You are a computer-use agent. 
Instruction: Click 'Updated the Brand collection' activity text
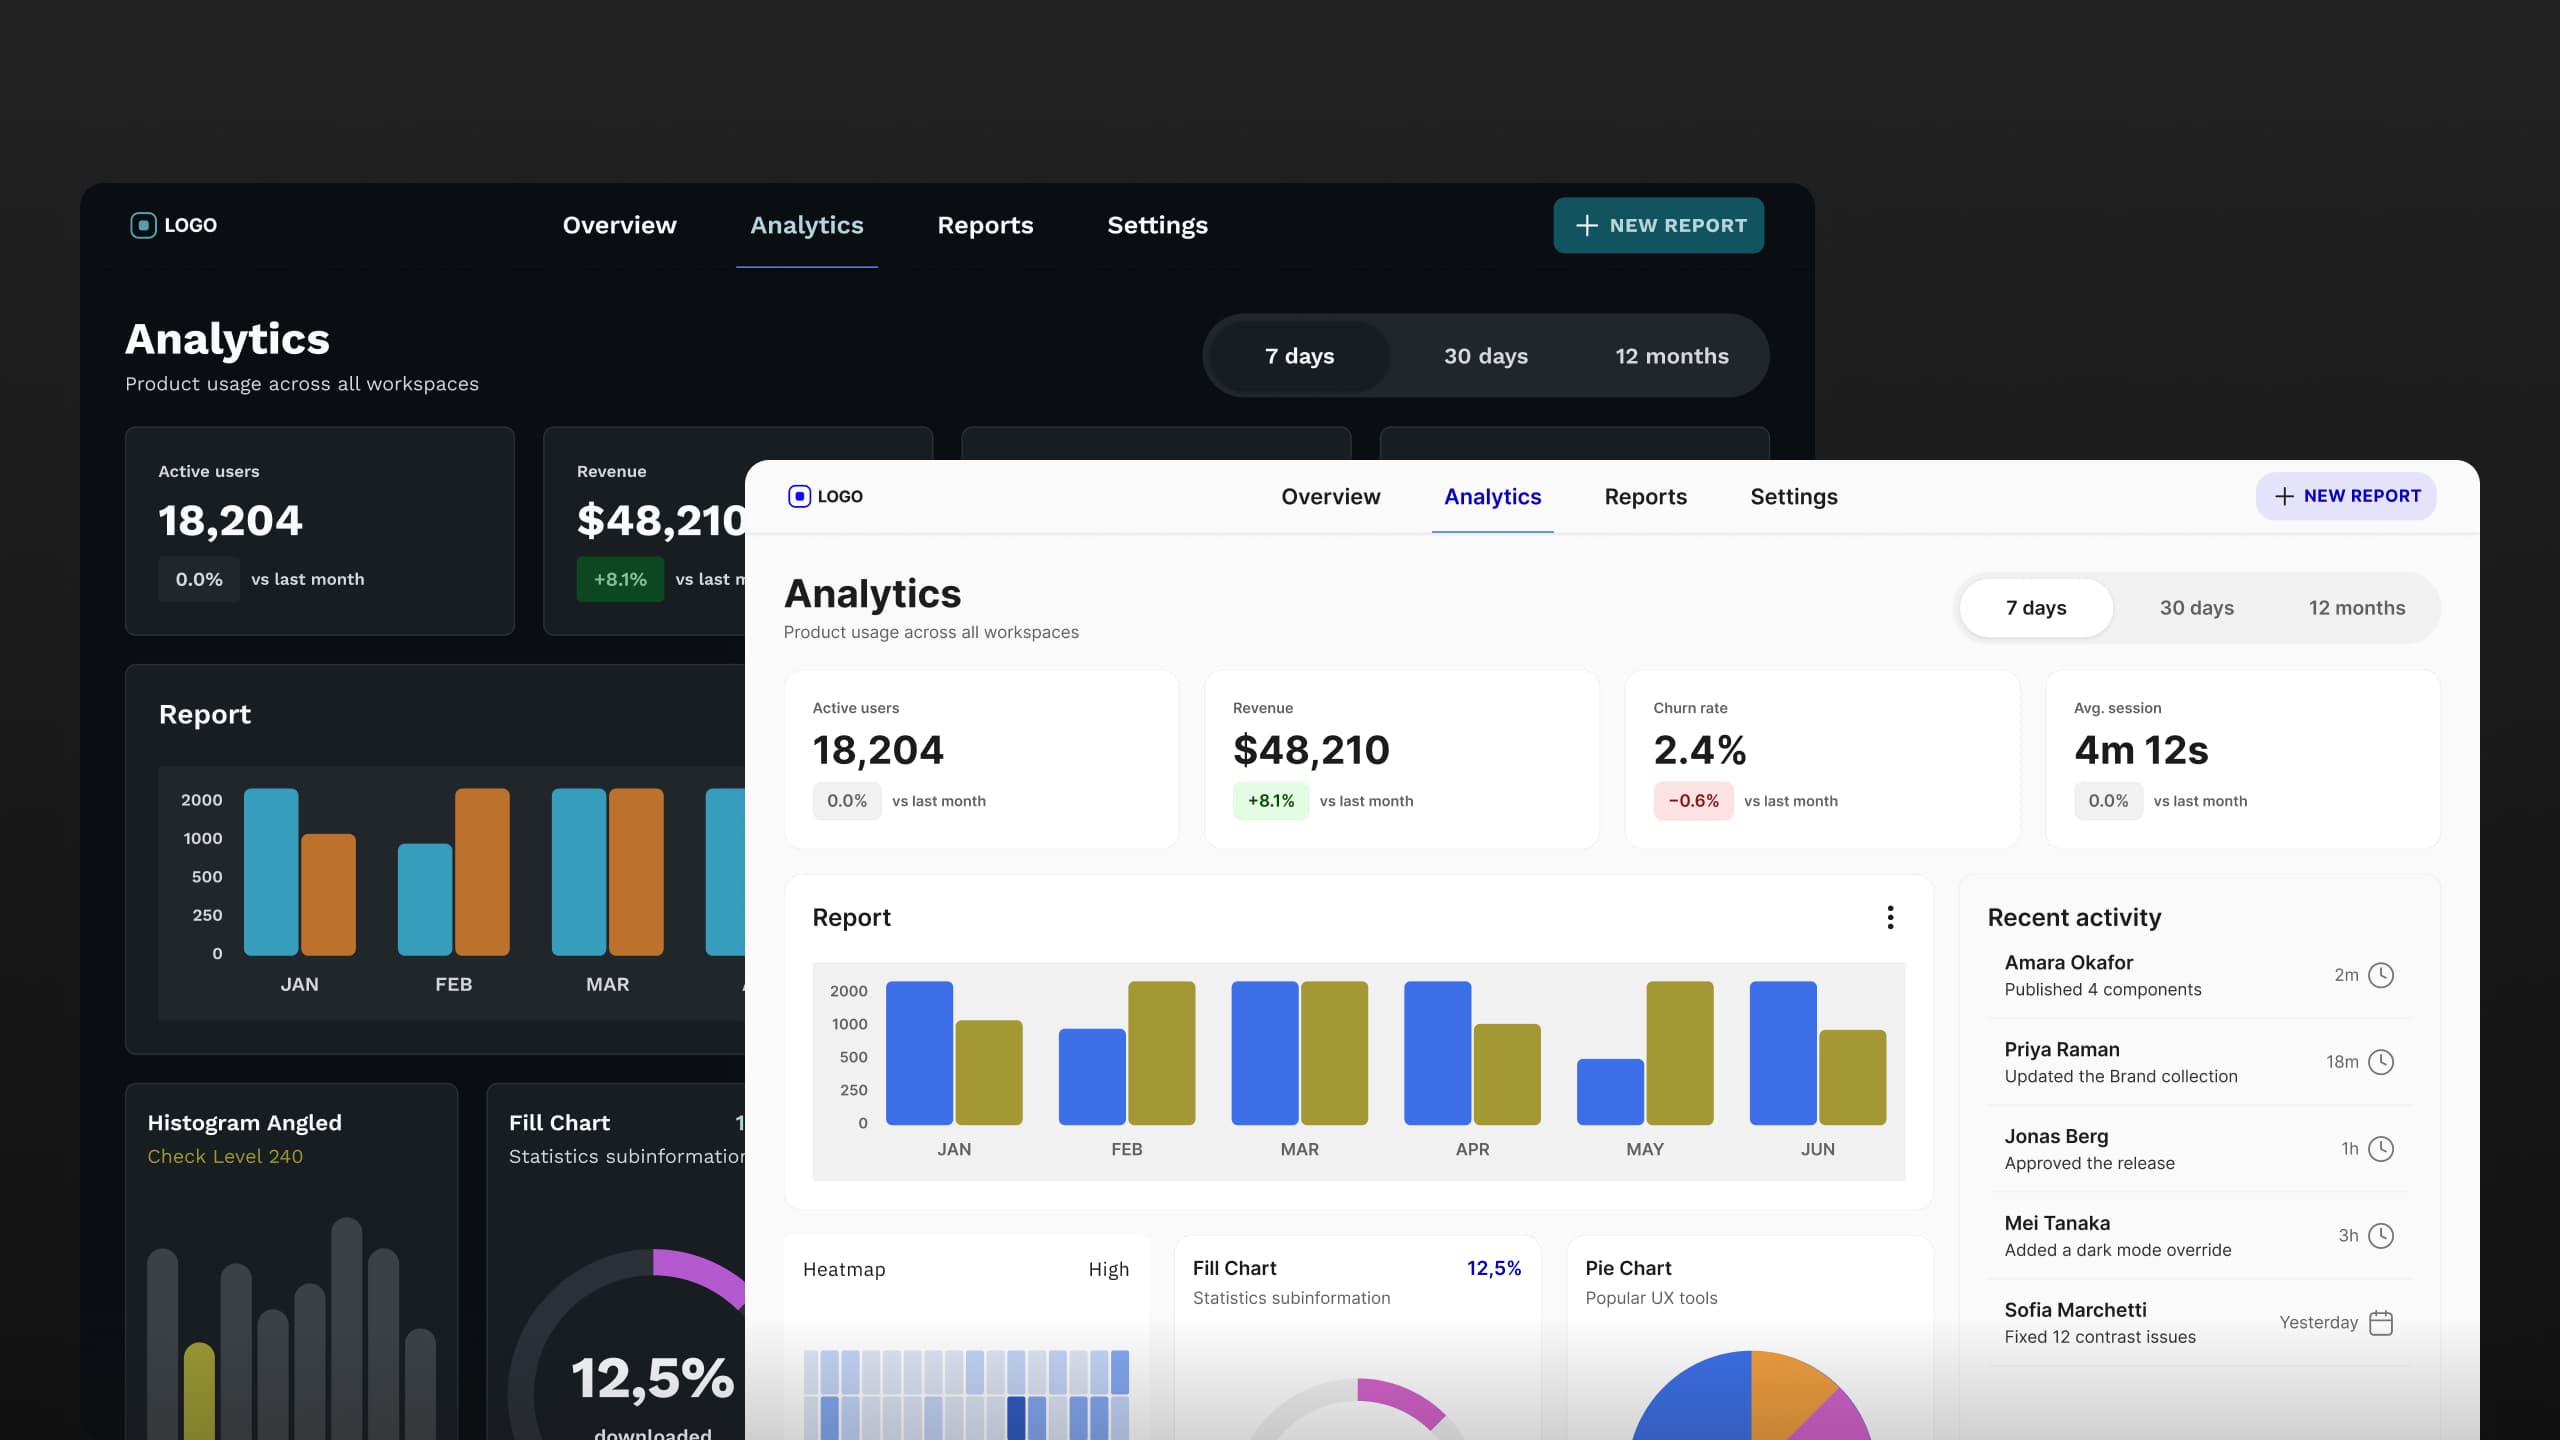(x=2120, y=1076)
